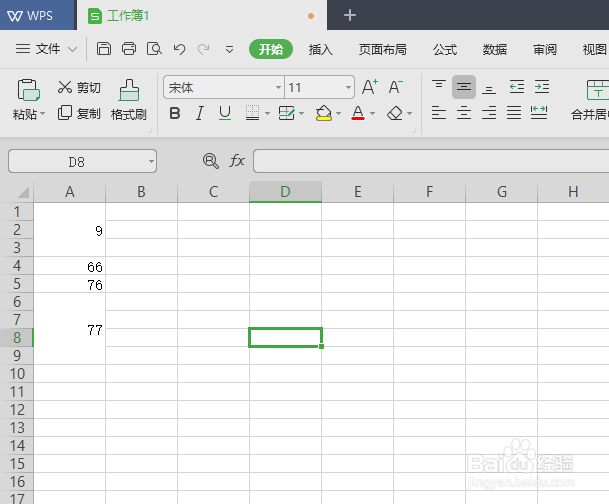
Task: Select cell containing 76
Action: click(70, 284)
